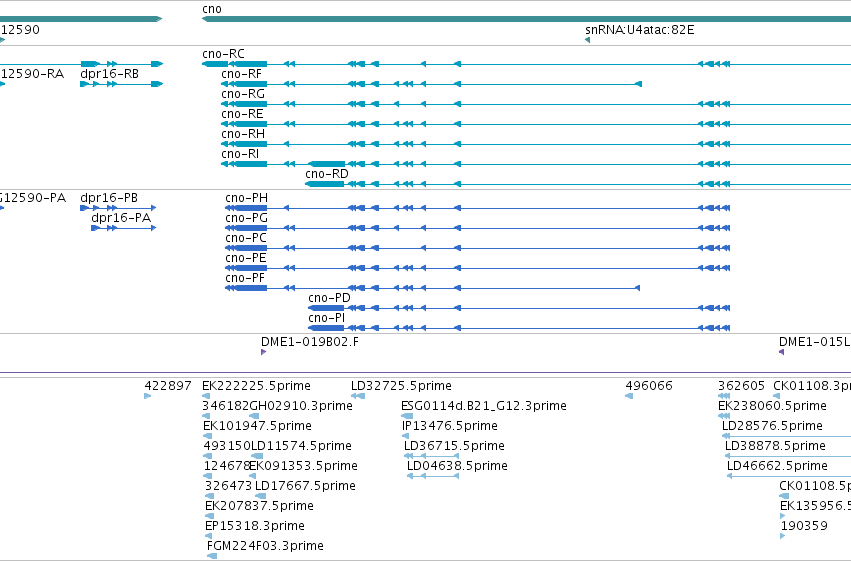Image resolution: width=851 pixels, height=561 pixels.
Task: Select LD32725.5prime EST label
Action: coord(401,386)
